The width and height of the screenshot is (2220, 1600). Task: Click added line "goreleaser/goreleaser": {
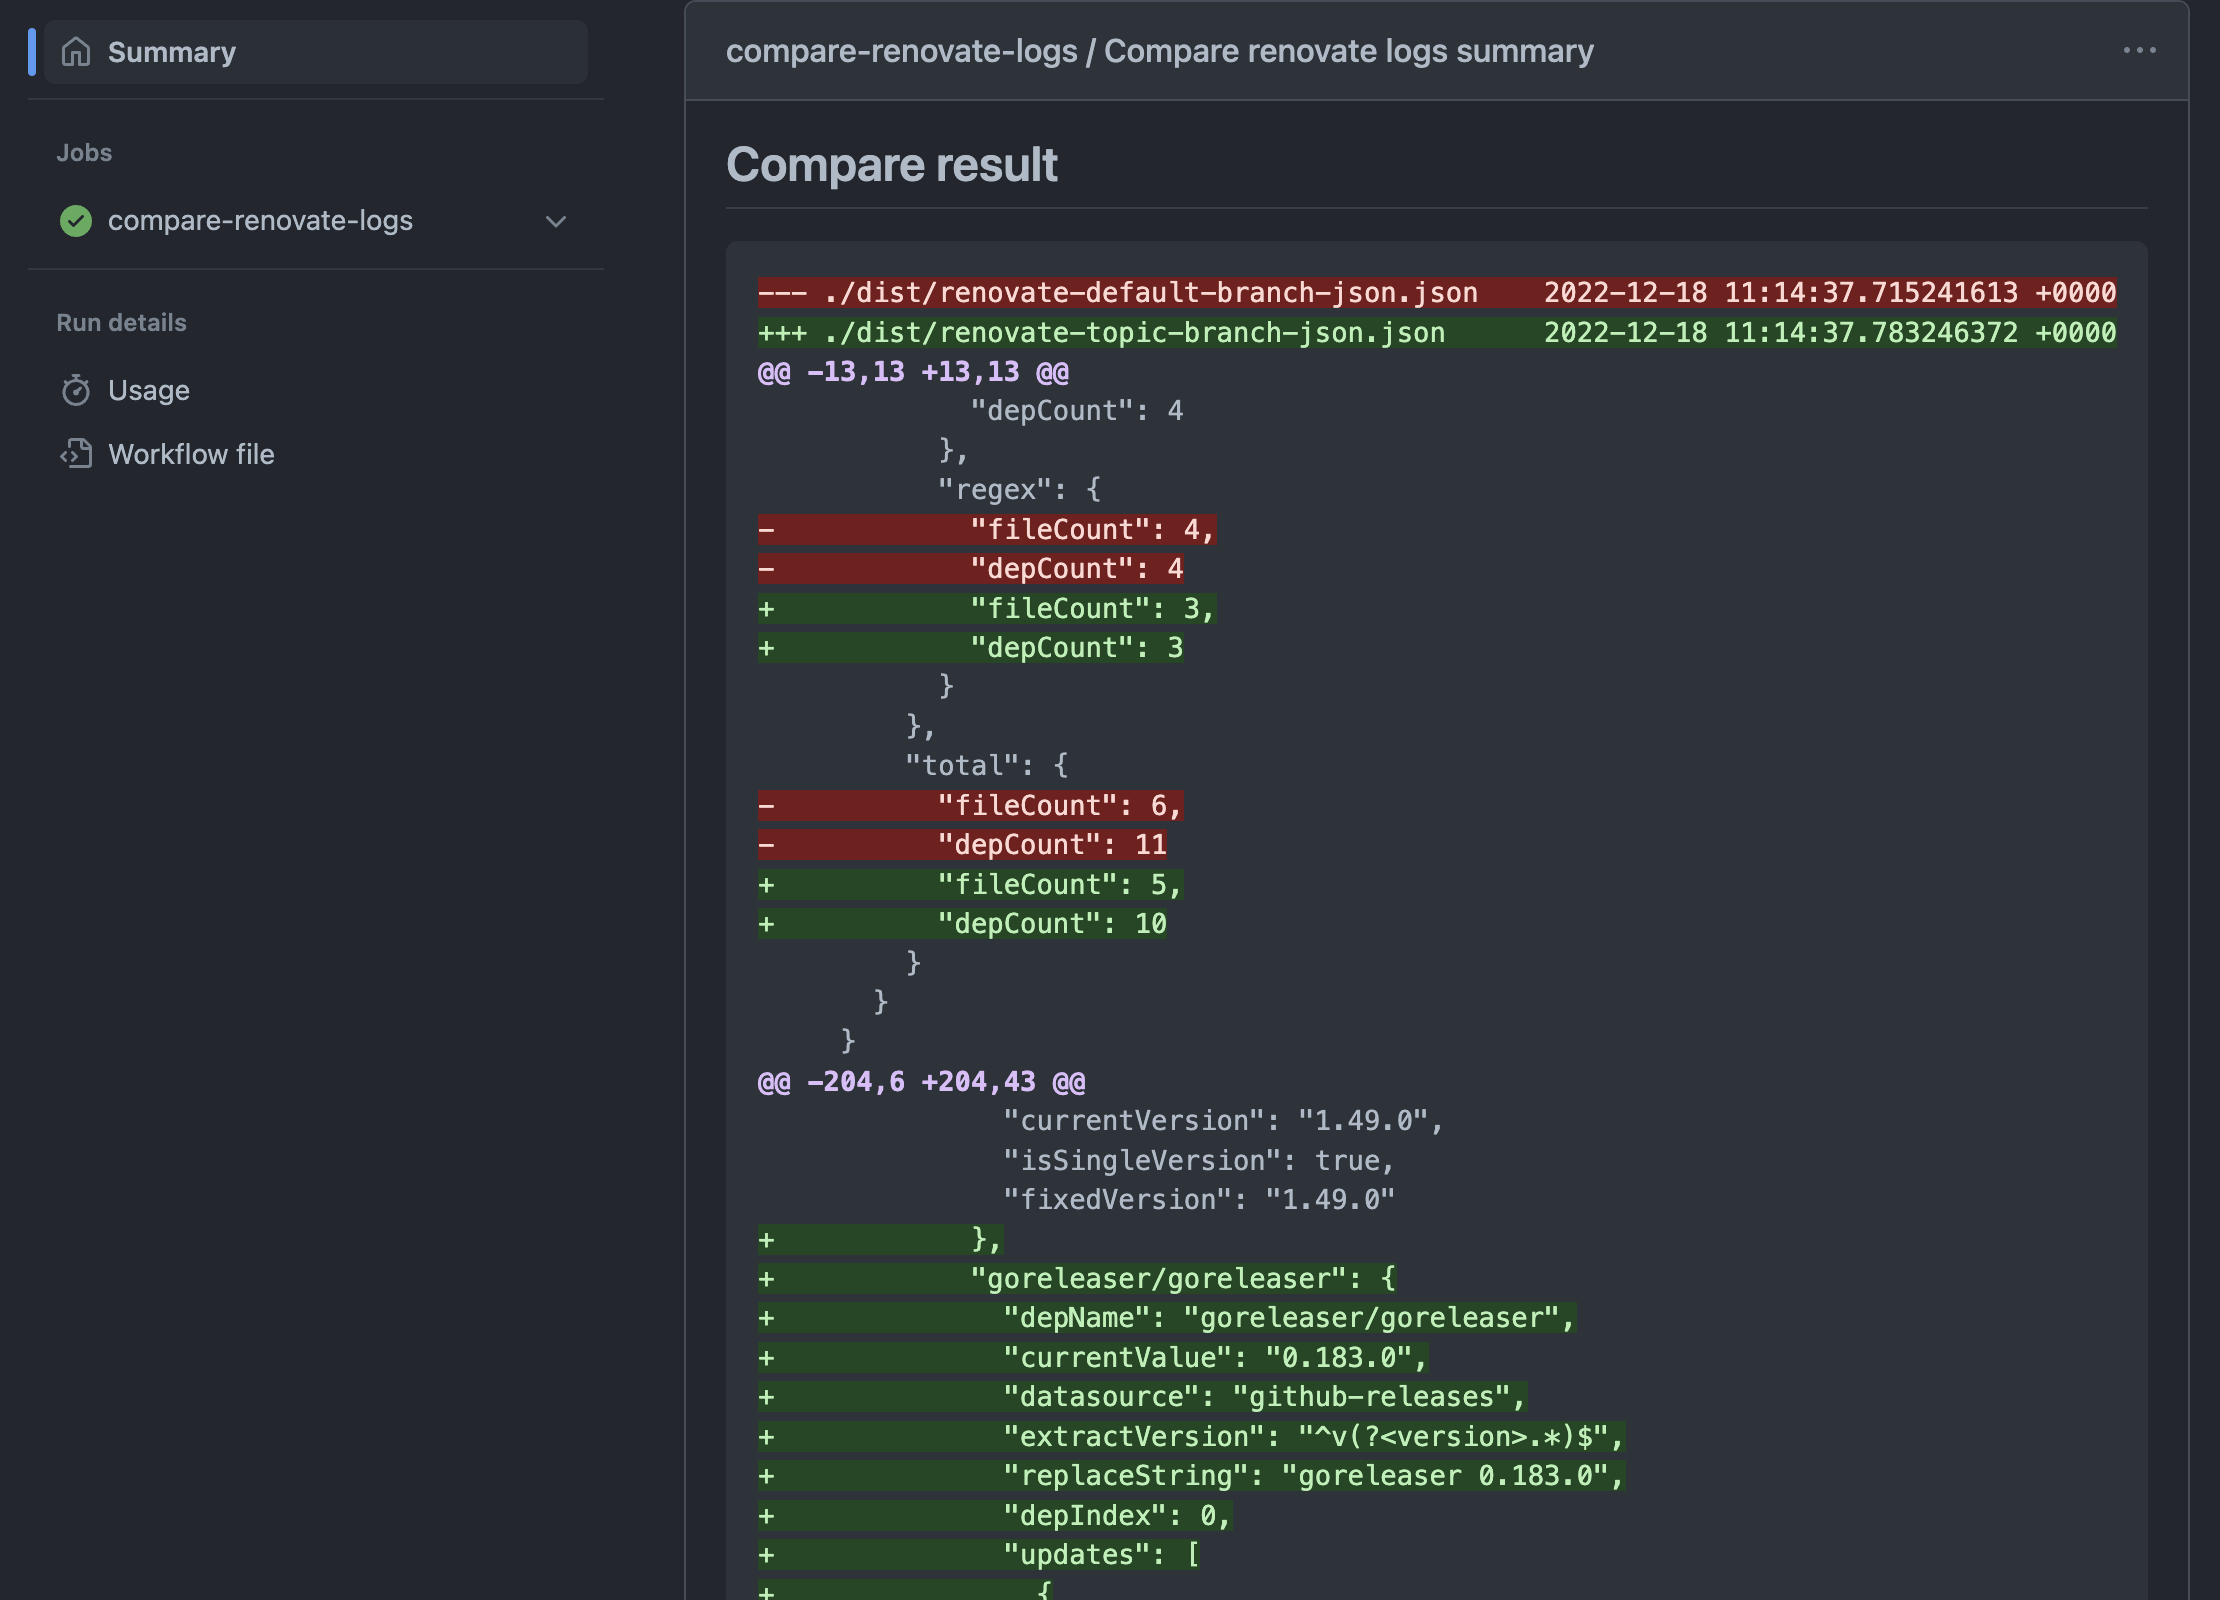click(x=1076, y=1279)
